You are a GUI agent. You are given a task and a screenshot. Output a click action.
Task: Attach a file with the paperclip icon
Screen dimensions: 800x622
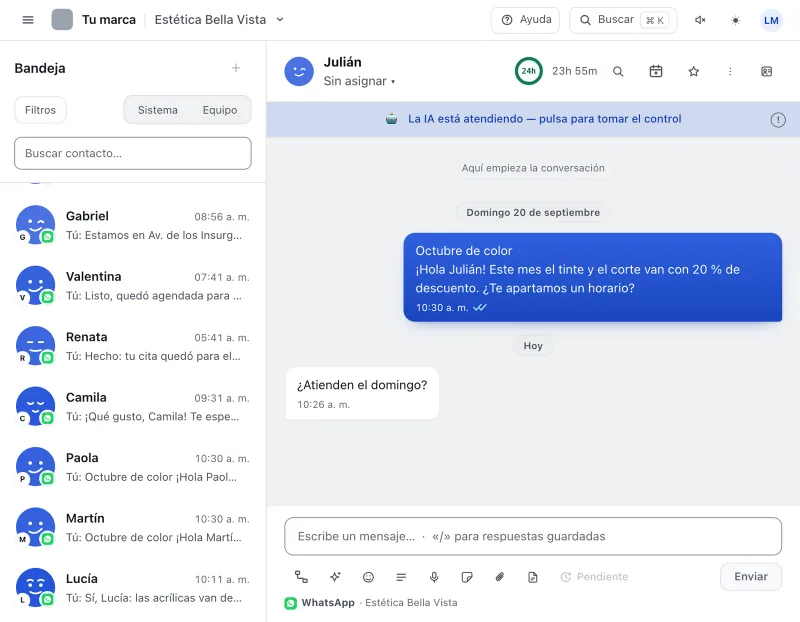coord(500,577)
